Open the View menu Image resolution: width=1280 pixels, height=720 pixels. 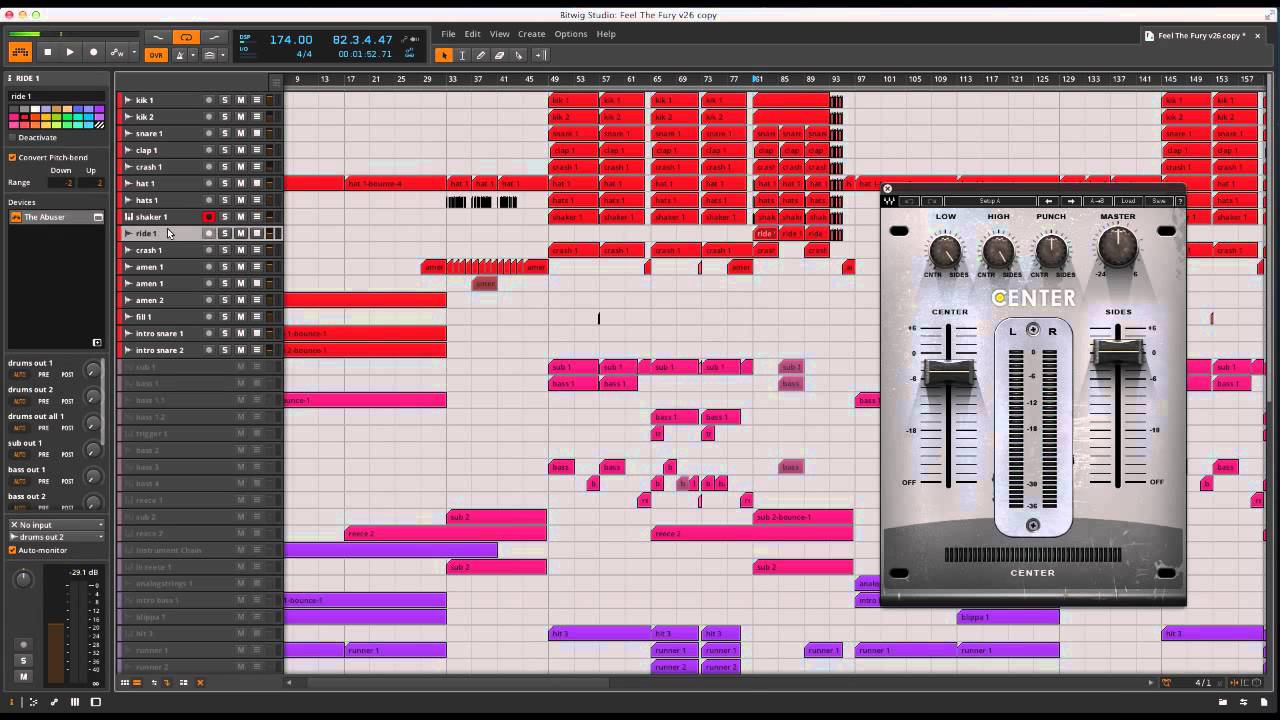coord(499,34)
